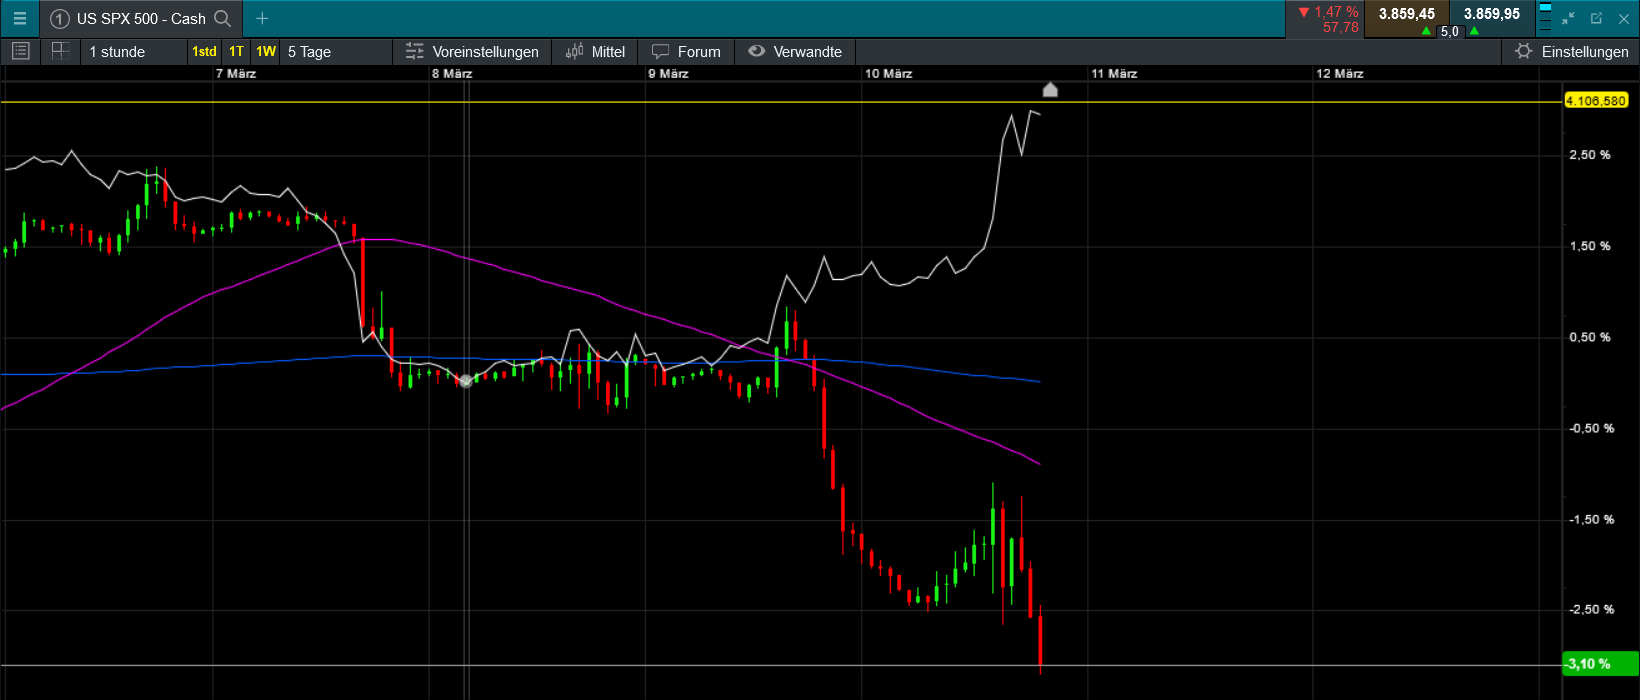Open the Verwandte related instruments menu

click(795, 51)
